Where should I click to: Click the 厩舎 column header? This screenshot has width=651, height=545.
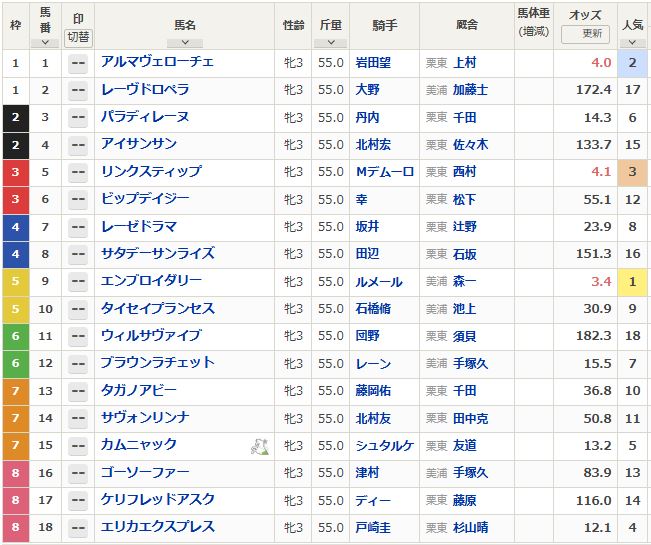[467, 25]
